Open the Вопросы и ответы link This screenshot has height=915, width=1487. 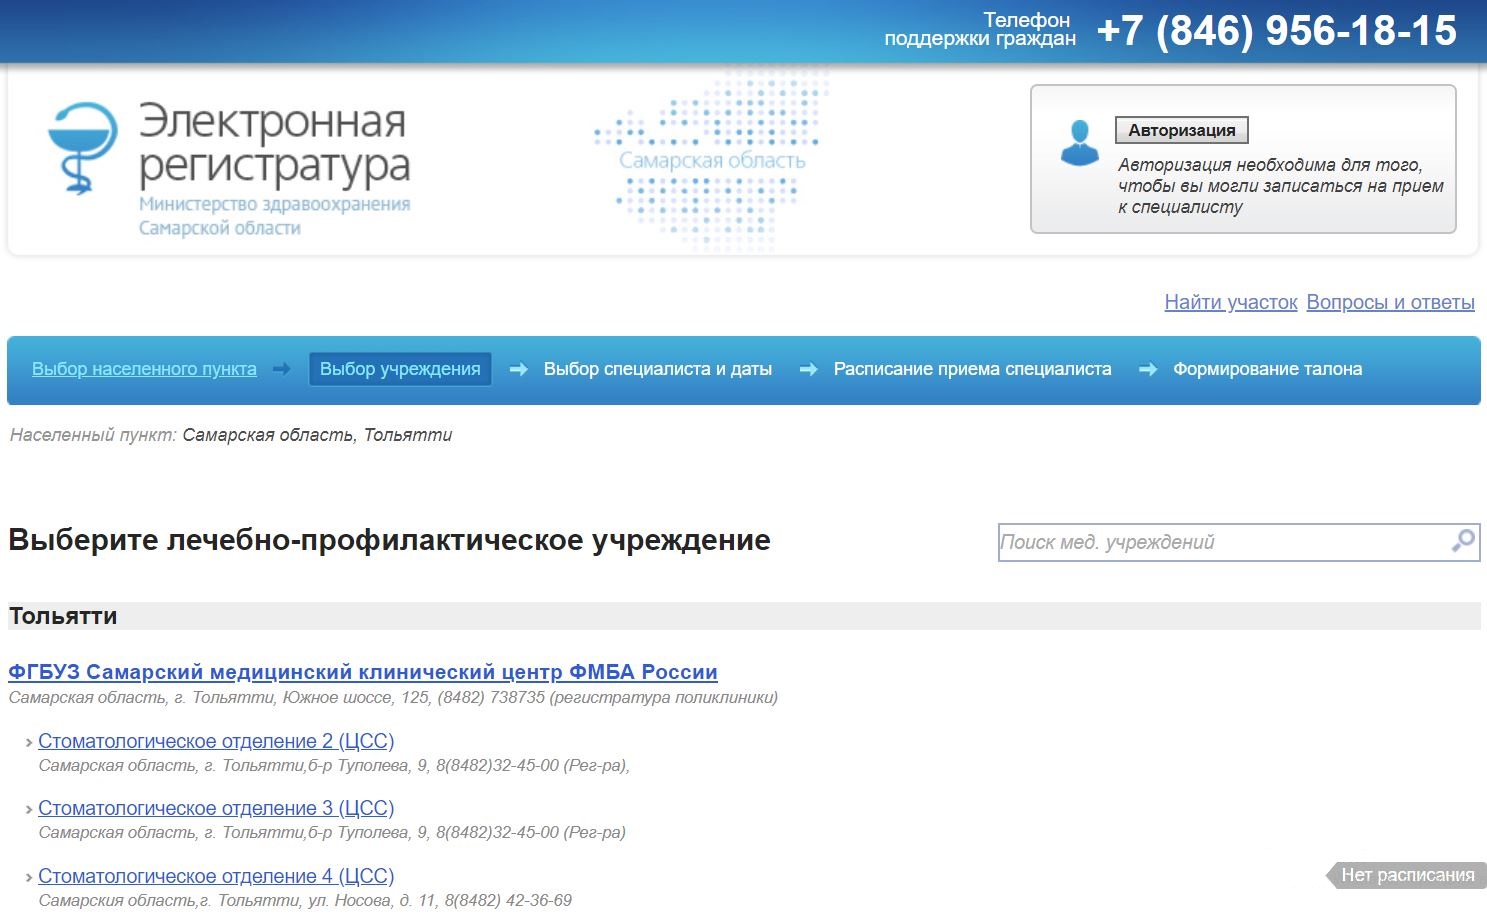pyautogui.click(x=1390, y=302)
